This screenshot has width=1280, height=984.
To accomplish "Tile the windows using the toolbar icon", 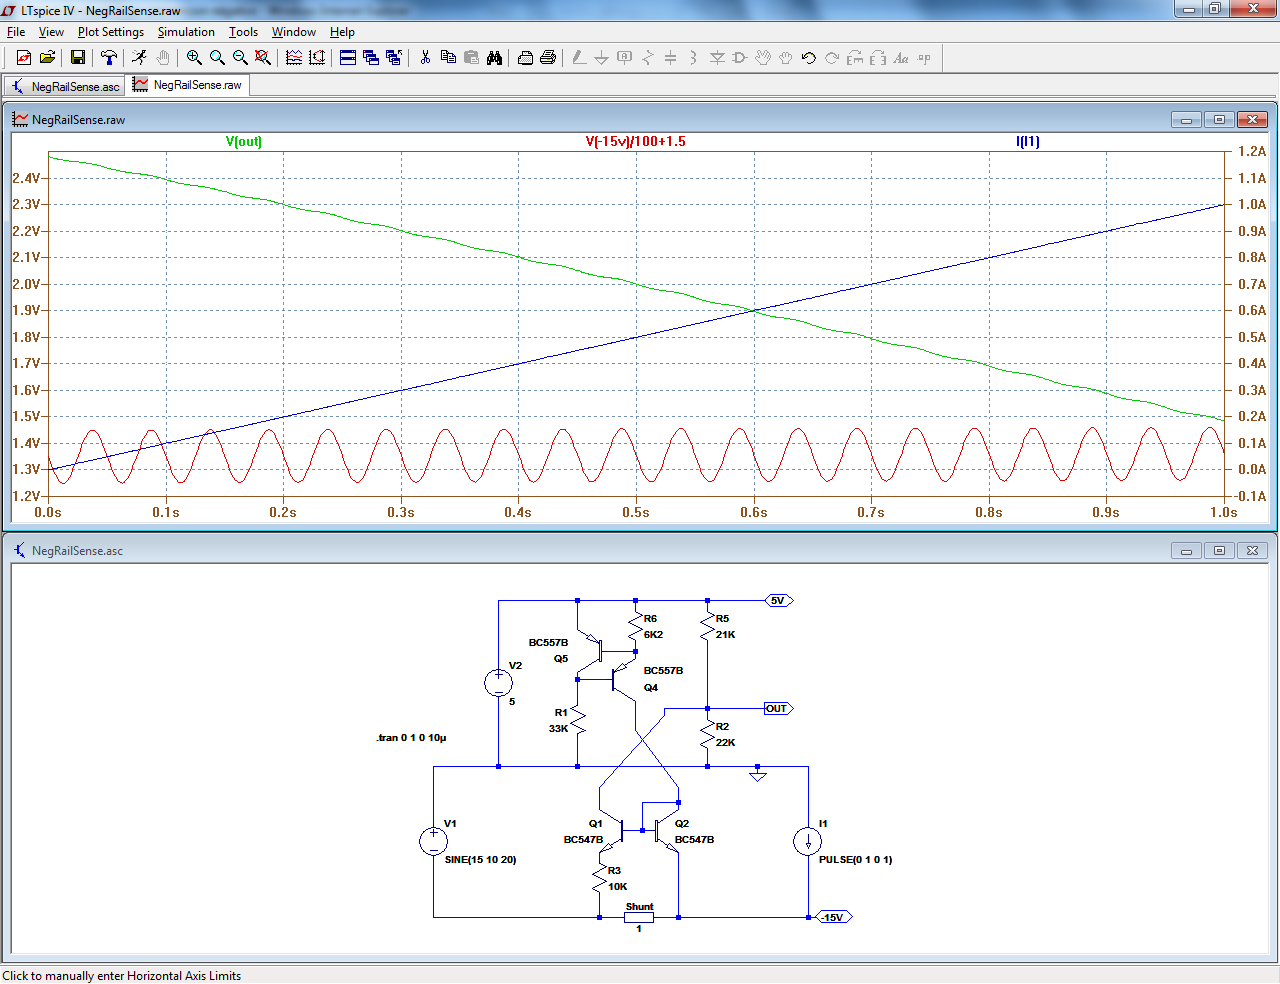I will coord(348,58).
